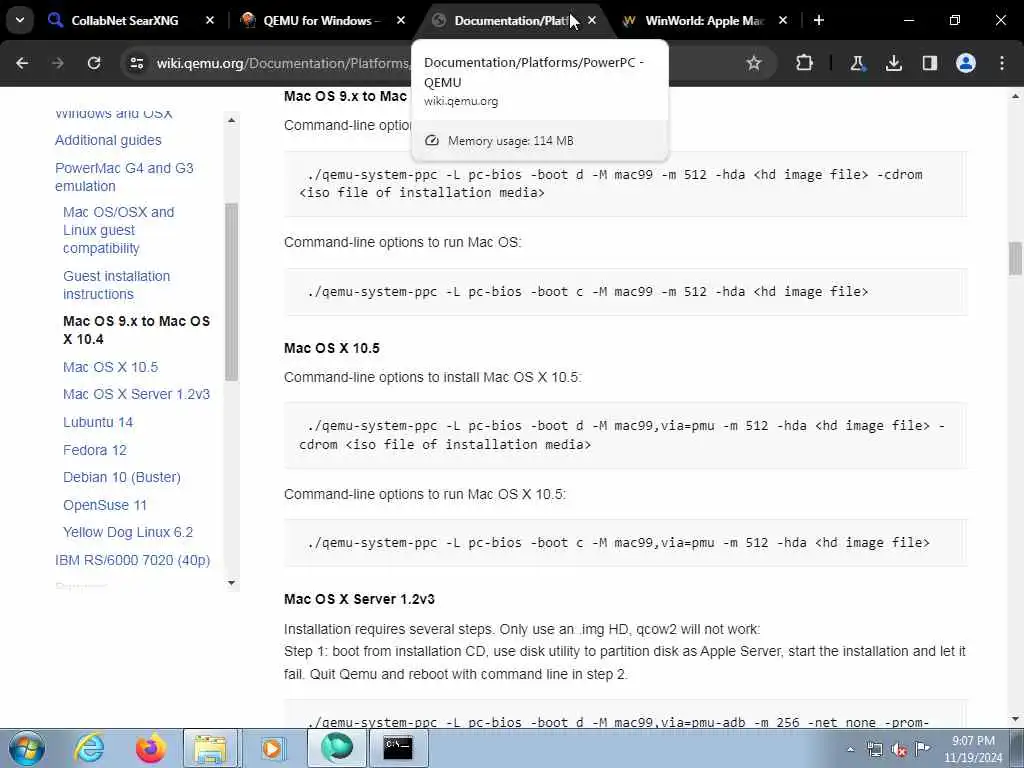
Task: Open the Yellow Dog Linux 6.2 link
Action: (128, 532)
